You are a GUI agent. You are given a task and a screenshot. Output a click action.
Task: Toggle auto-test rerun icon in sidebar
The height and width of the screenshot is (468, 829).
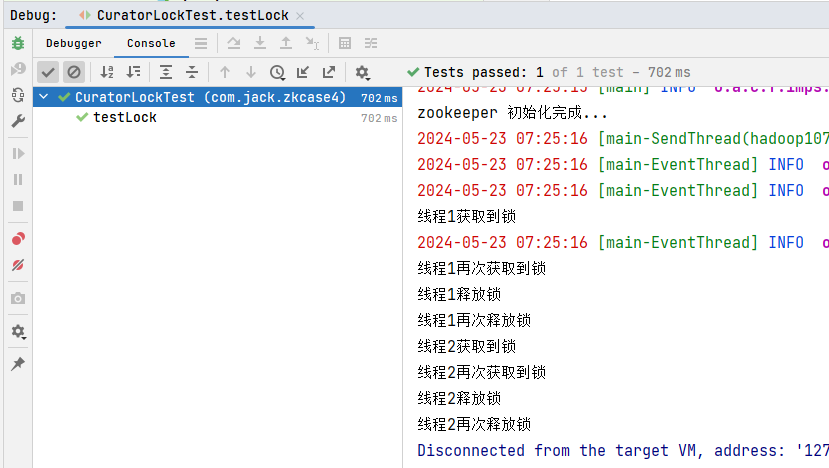point(18,95)
